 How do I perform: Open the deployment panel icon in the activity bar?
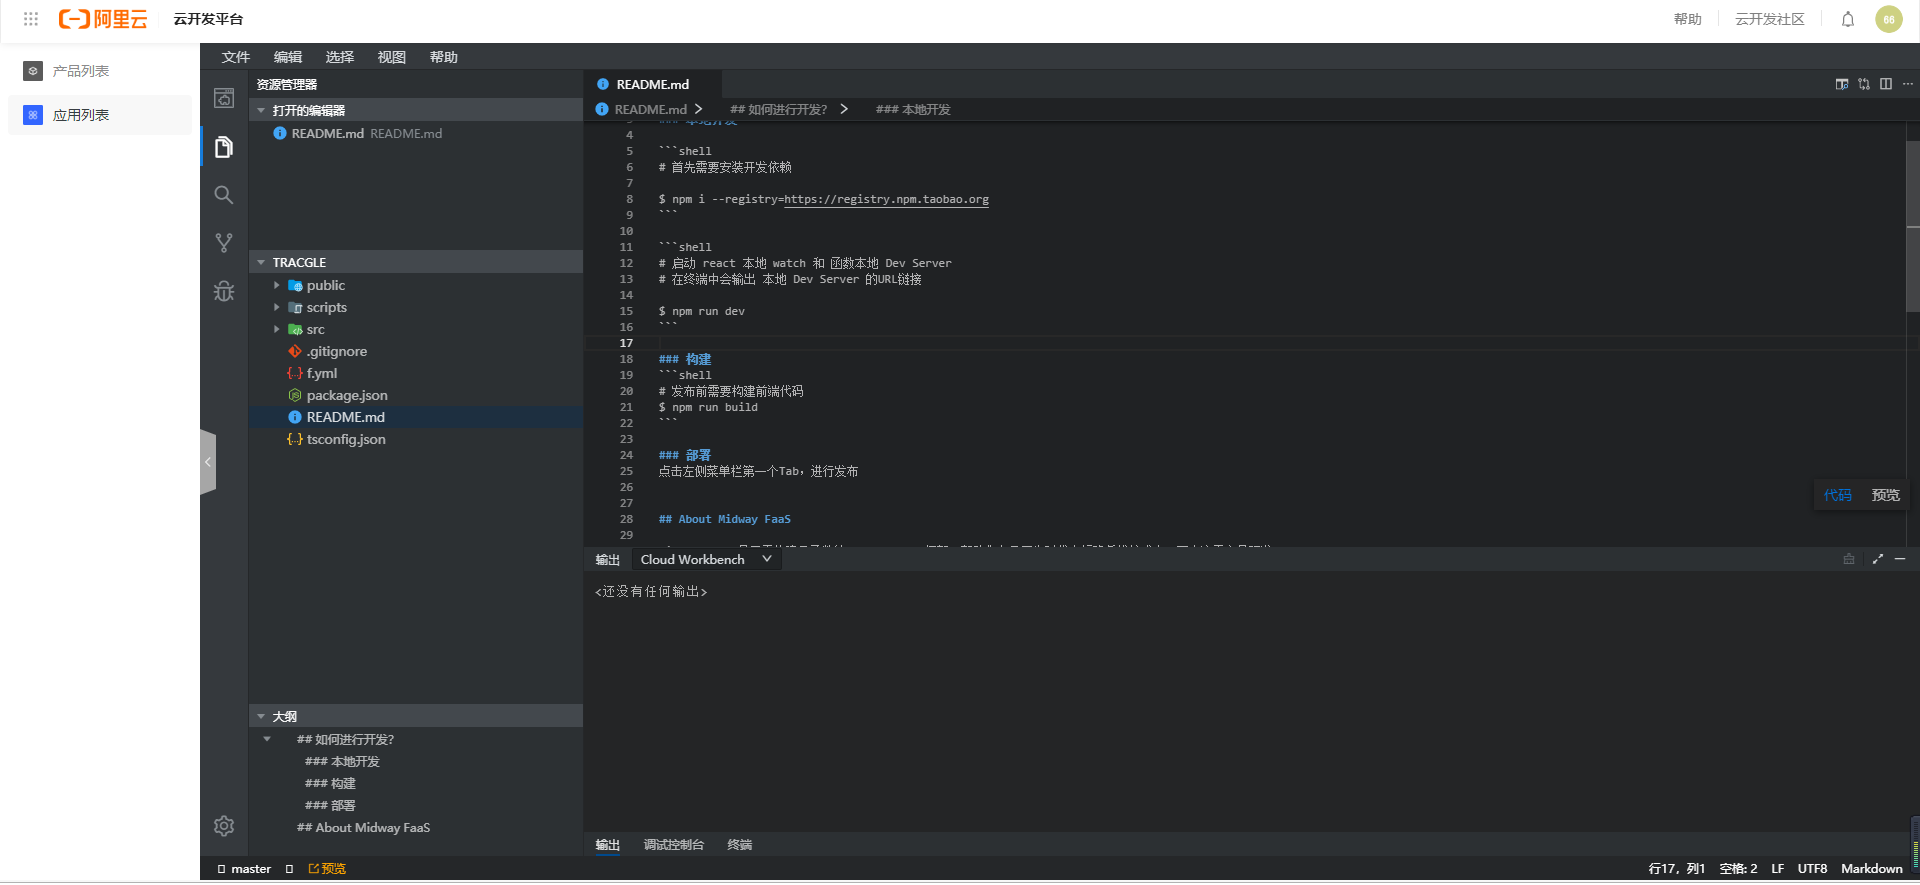(x=224, y=98)
